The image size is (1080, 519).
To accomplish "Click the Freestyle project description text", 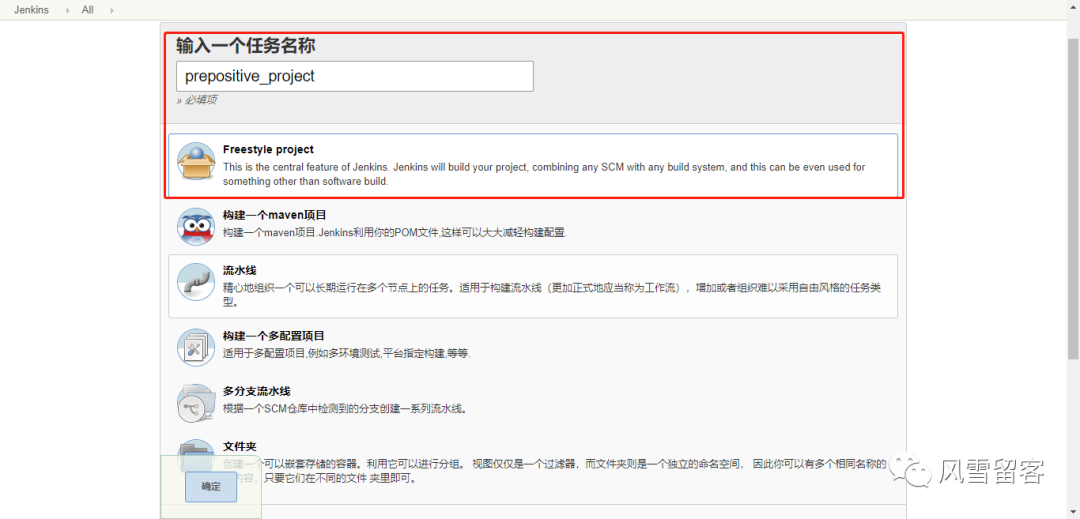I will [544, 175].
